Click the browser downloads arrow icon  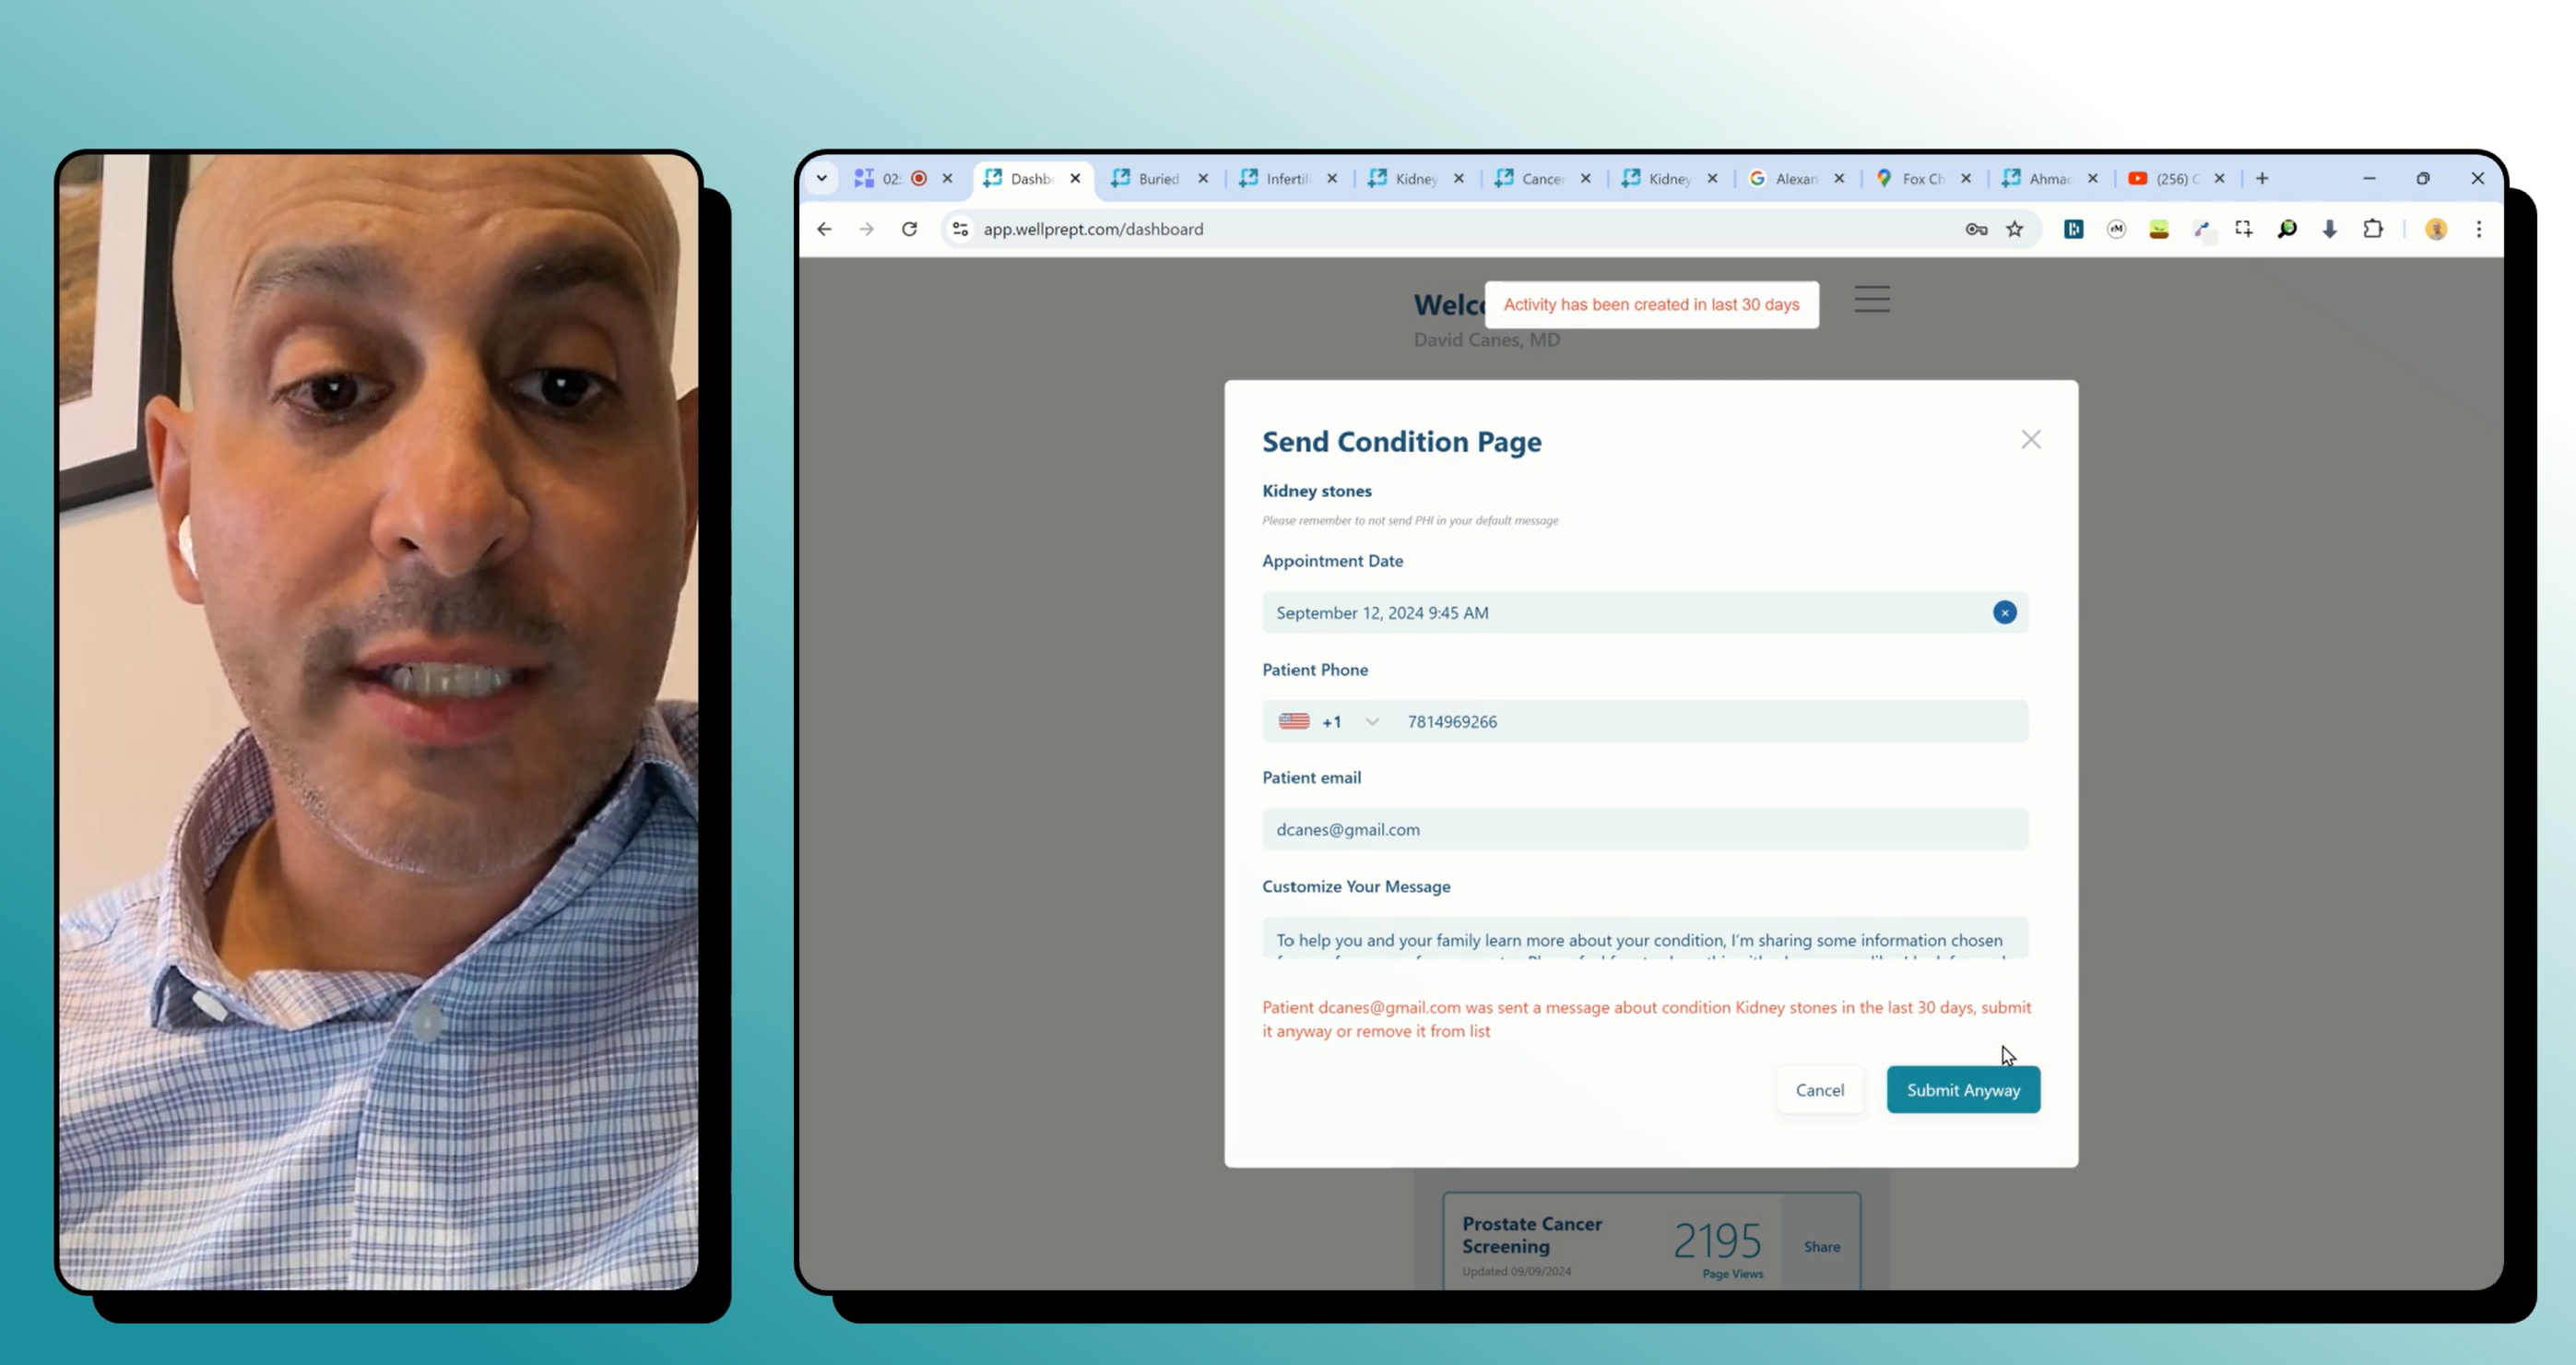(2329, 229)
